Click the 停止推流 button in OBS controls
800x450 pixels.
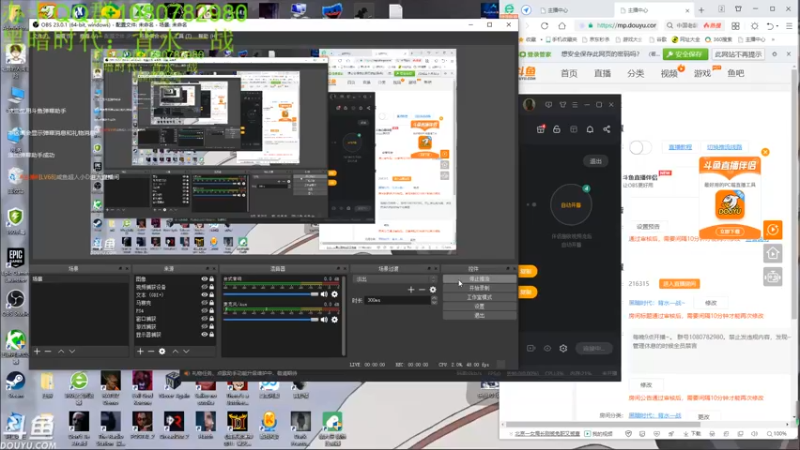pyautogui.click(x=479, y=279)
